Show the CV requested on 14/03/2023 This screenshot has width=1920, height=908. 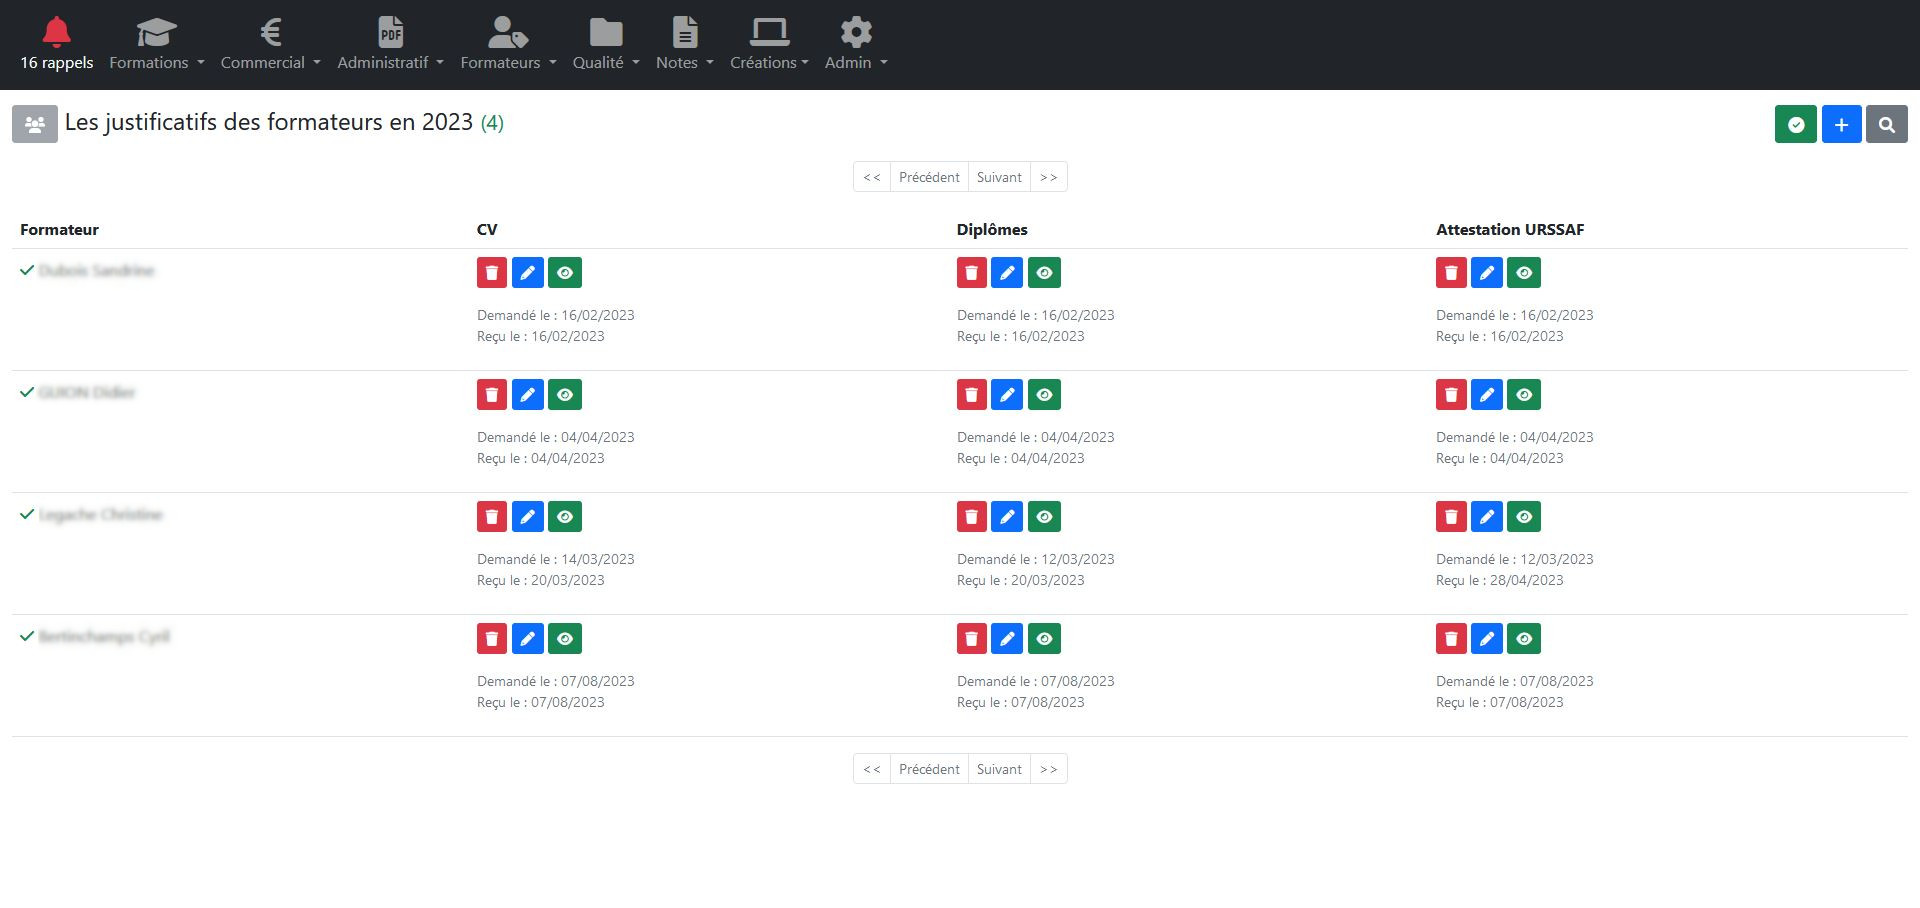pyautogui.click(x=565, y=517)
